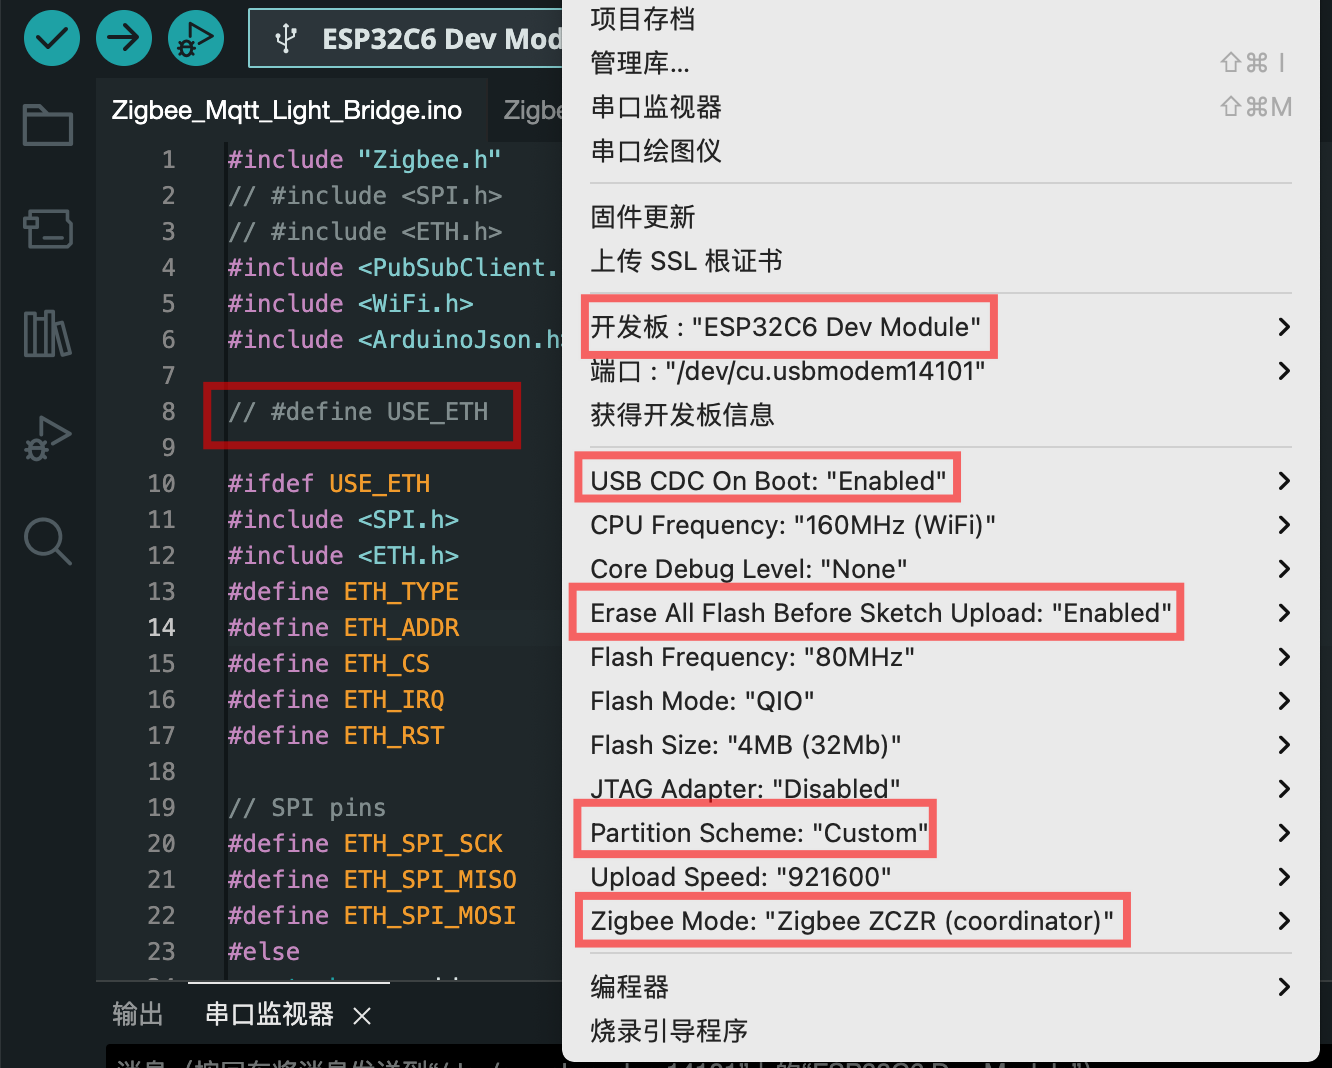This screenshot has height=1068, width=1332.
Task: Open the Debug sidebar icon
Action: pos(48,437)
